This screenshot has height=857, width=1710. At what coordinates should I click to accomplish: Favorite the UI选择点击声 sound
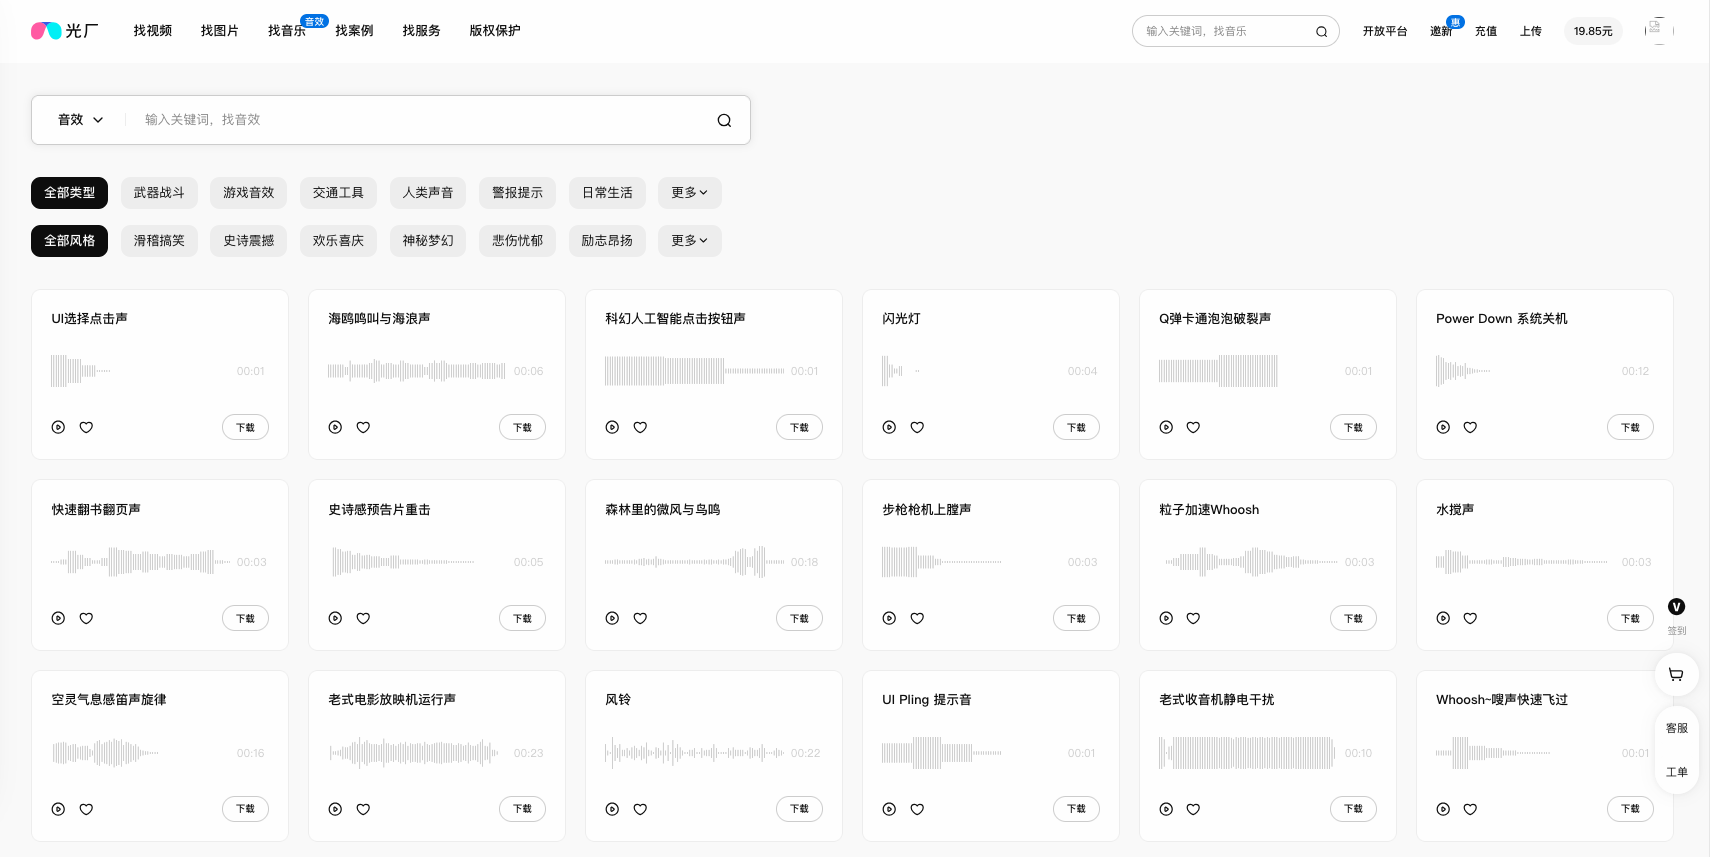coord(86,427)
